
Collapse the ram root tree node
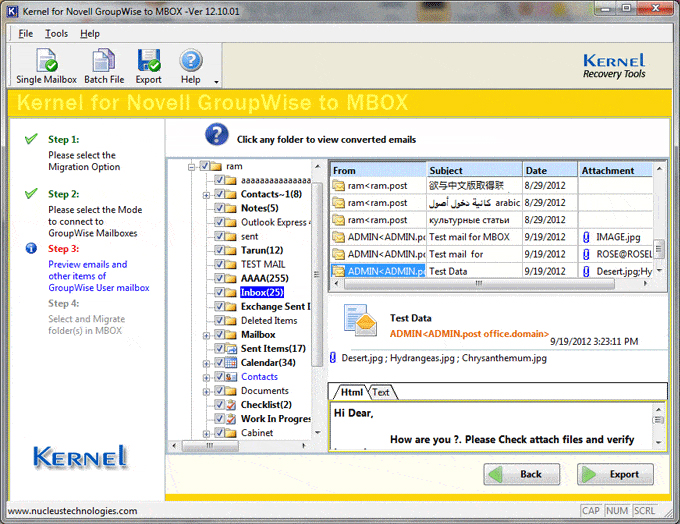click(191, 167)
